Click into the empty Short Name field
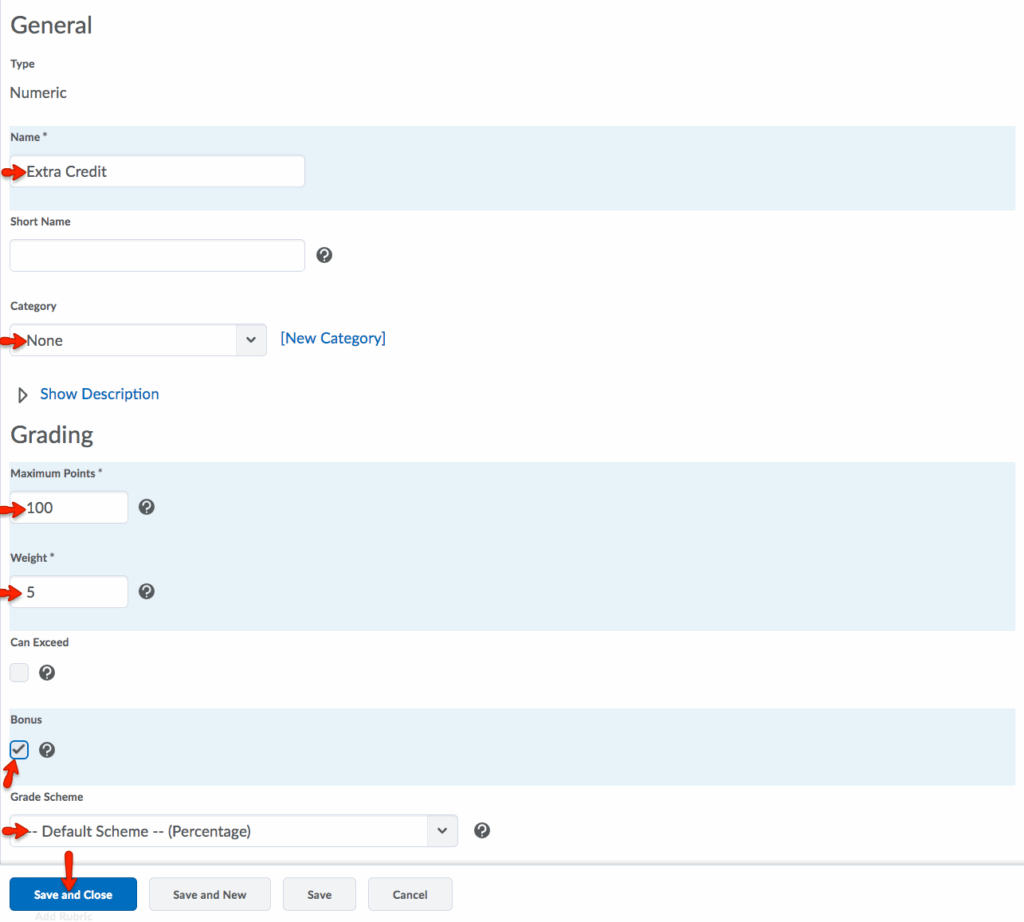The width and height of the screenshot is (1024, 922). 157,256
